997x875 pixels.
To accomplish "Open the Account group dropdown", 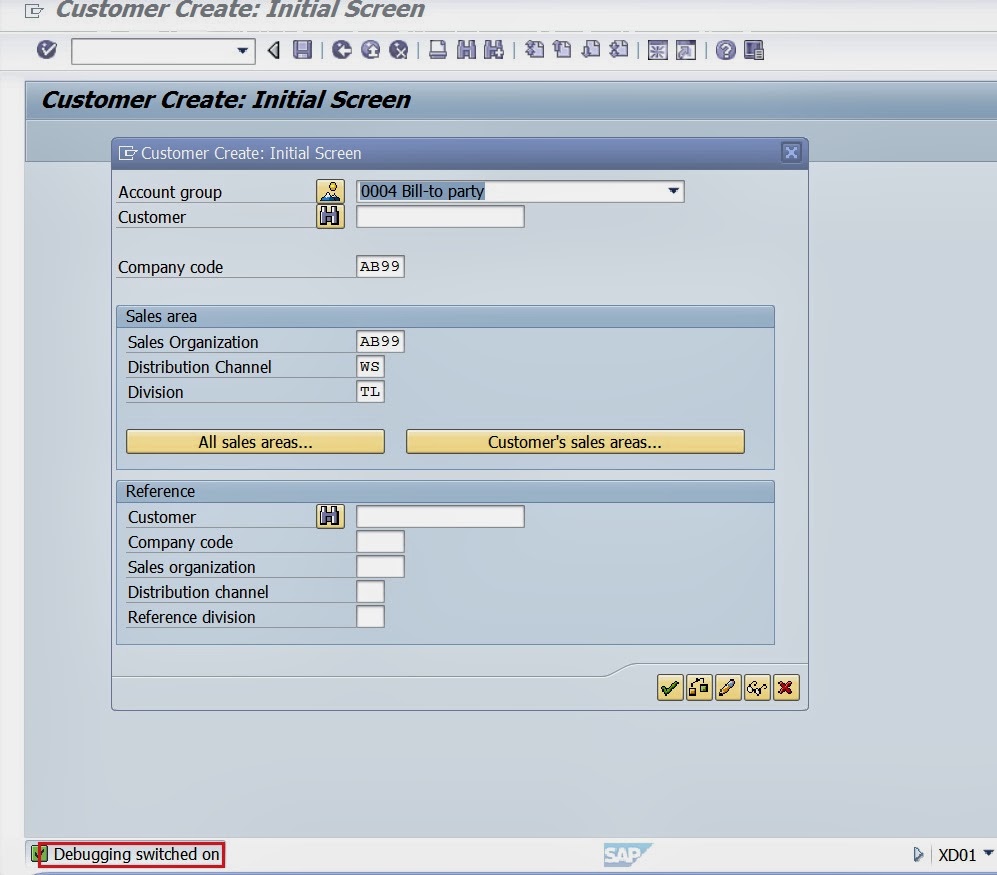I will 673,191.
